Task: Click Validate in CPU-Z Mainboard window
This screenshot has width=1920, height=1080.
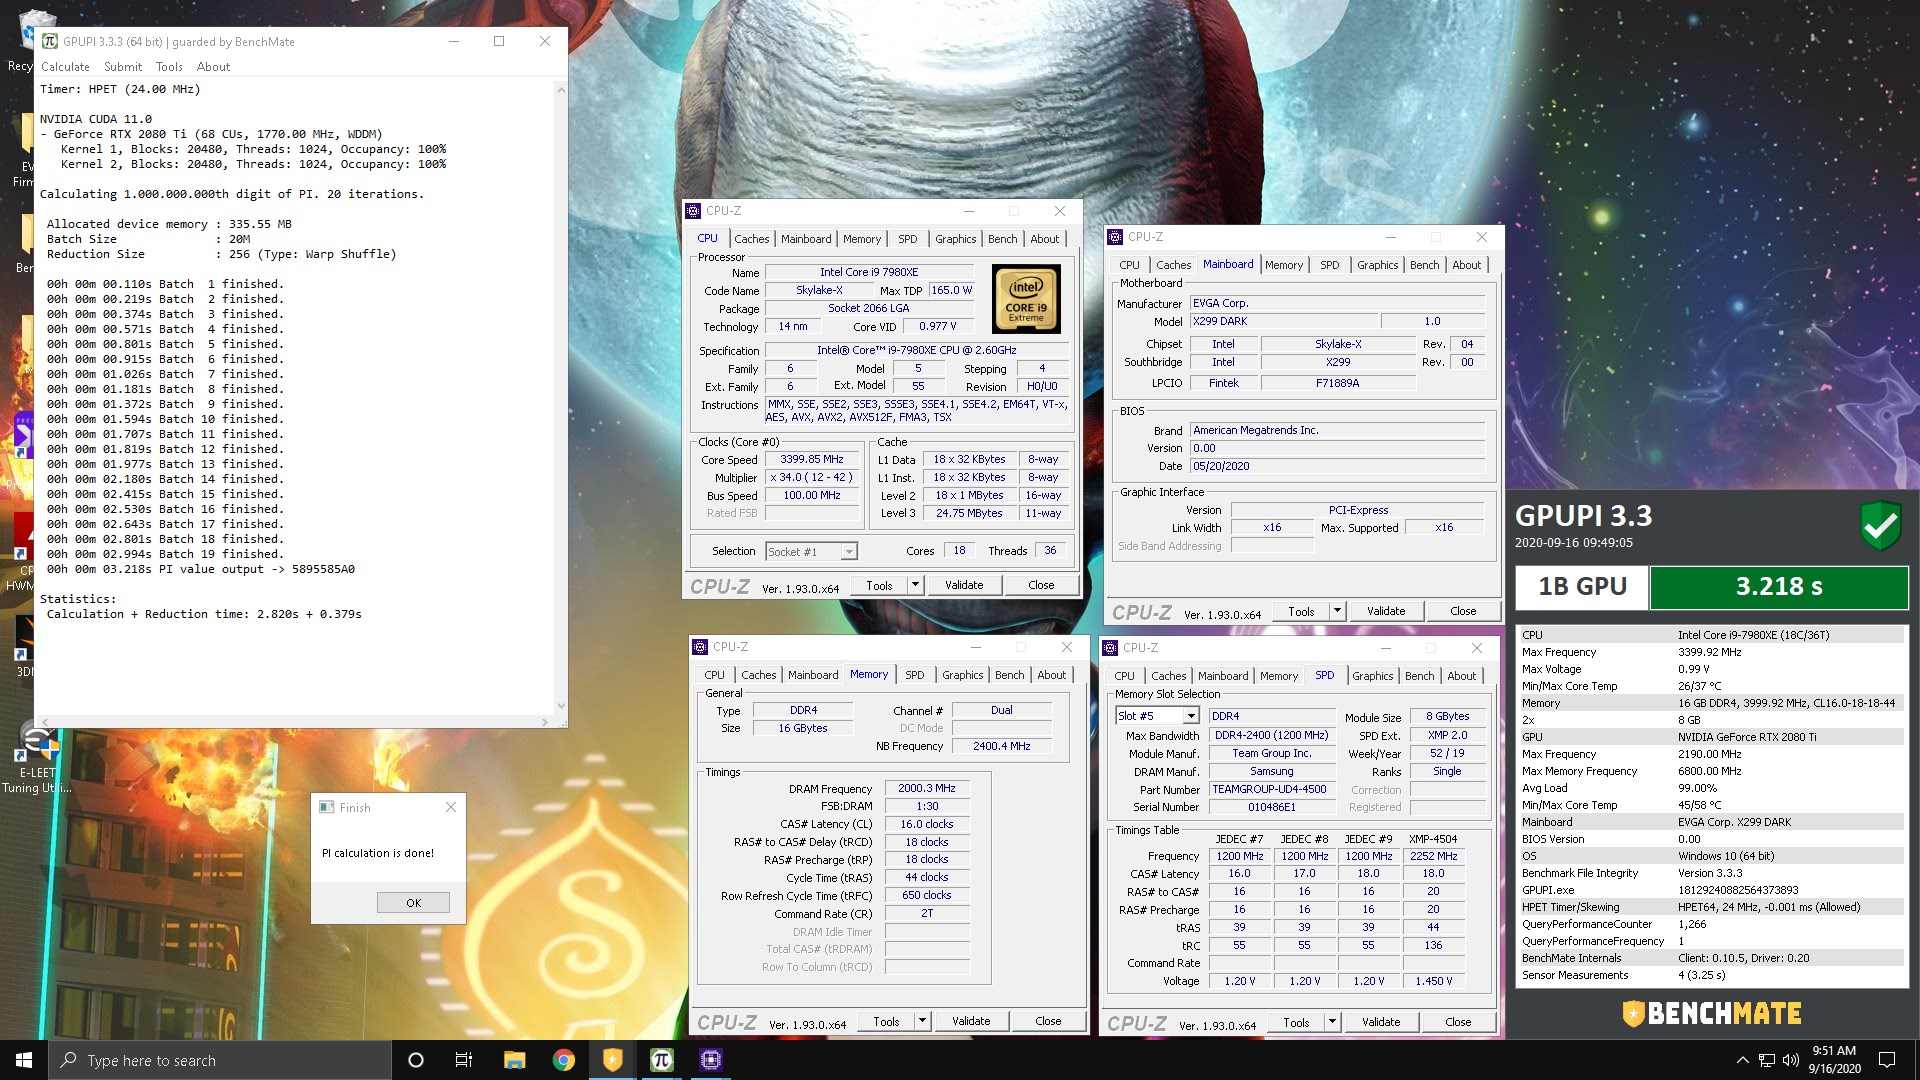Action: (1386, 611)
